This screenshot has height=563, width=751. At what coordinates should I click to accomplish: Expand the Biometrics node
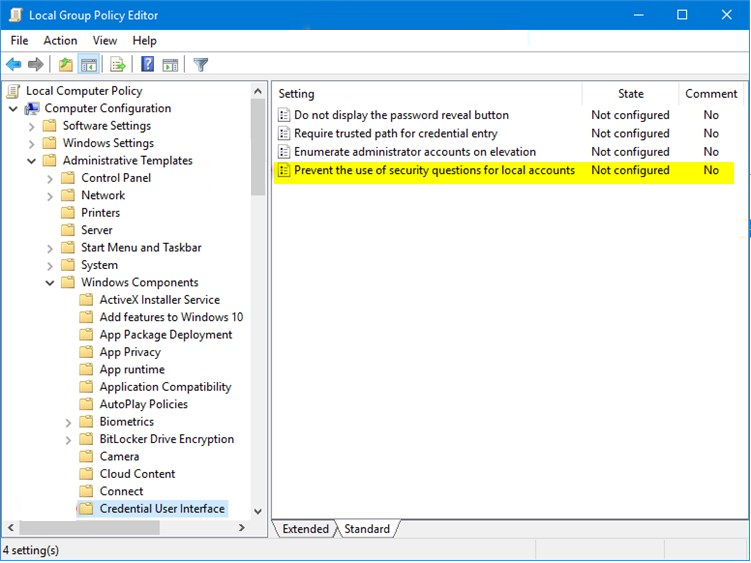tap(68, 423)
